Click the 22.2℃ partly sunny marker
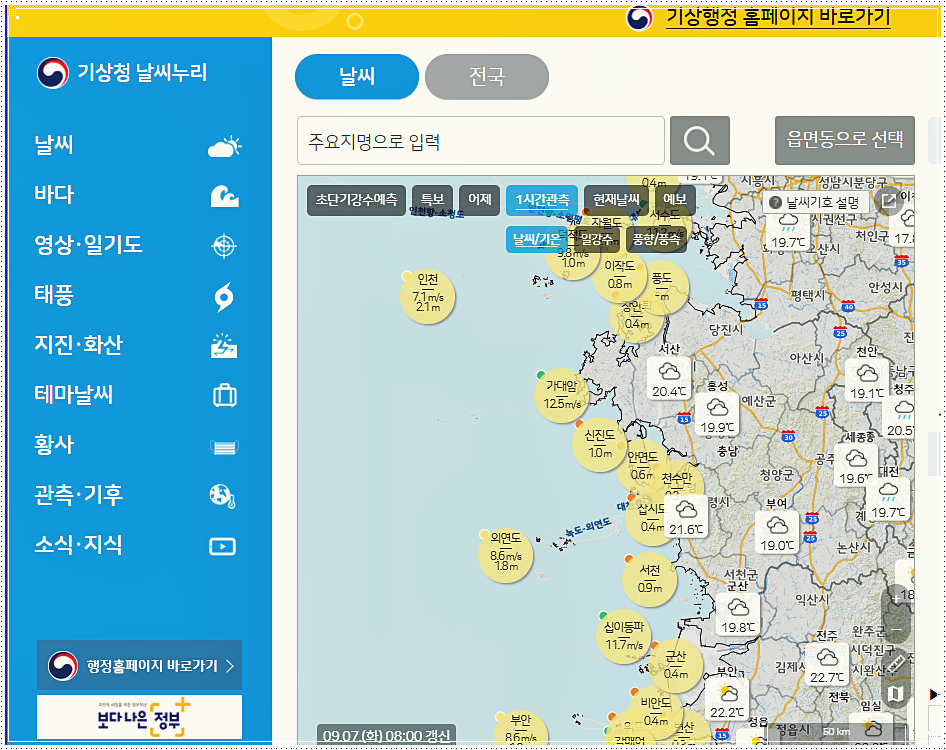The height and width of the screenshot is (750, 946). [x=727, y=700]
